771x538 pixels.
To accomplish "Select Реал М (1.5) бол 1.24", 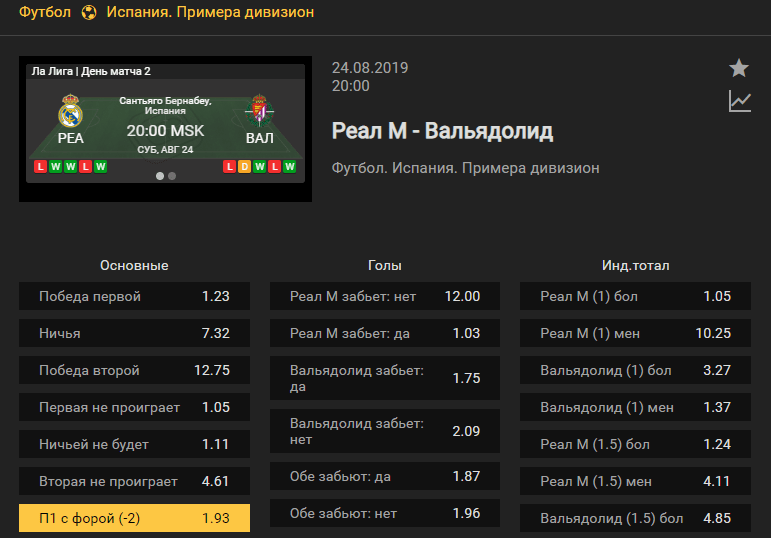I will 635,444.
